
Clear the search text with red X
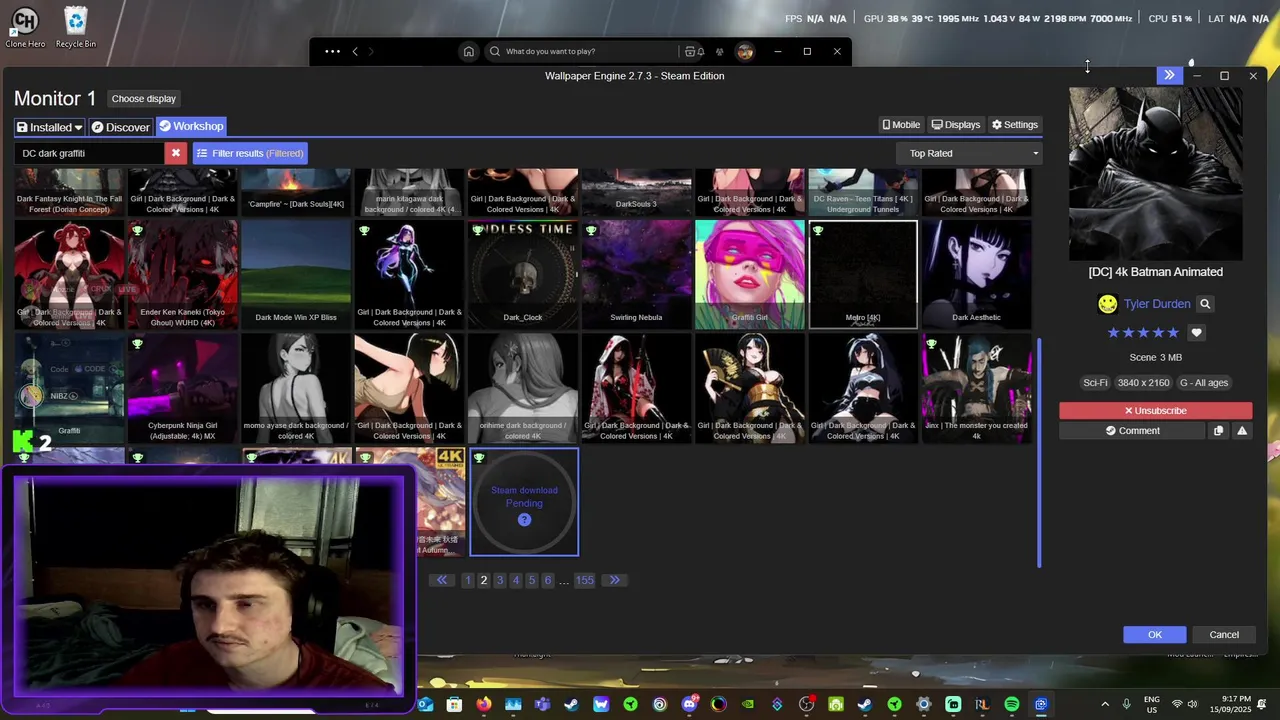click(176, 153)
